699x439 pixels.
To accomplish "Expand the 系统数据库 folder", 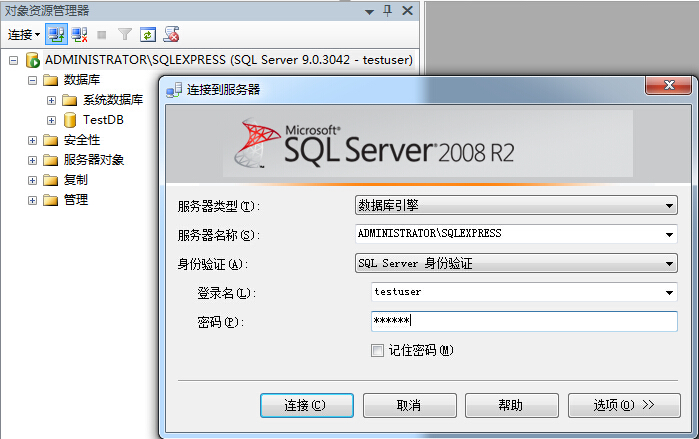I will point(51,100).
